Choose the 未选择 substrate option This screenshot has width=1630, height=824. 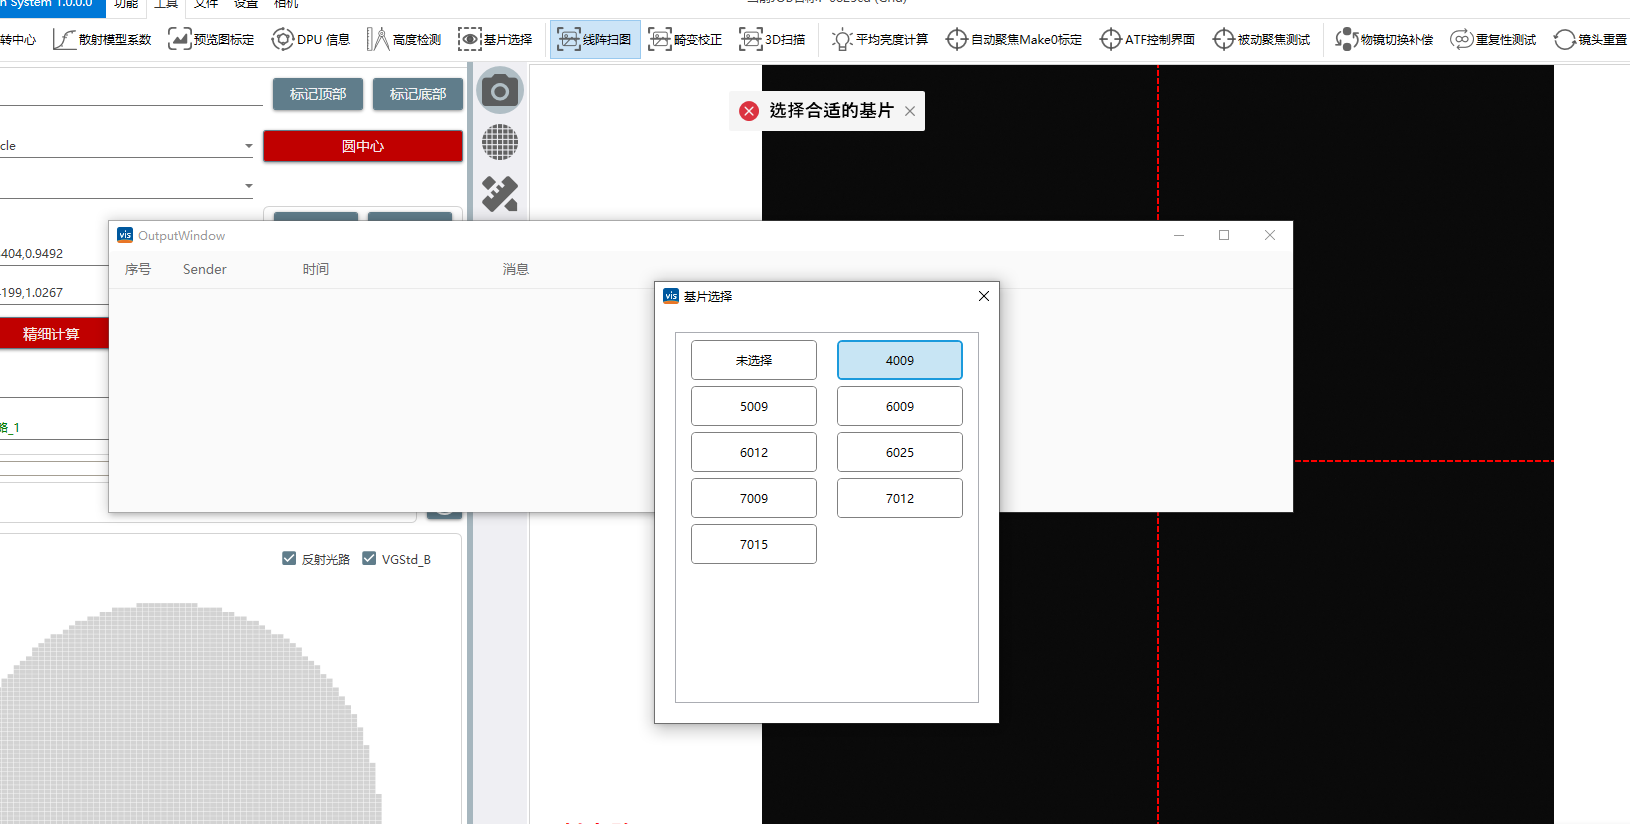pyautogui.click(x=753, y=360)
